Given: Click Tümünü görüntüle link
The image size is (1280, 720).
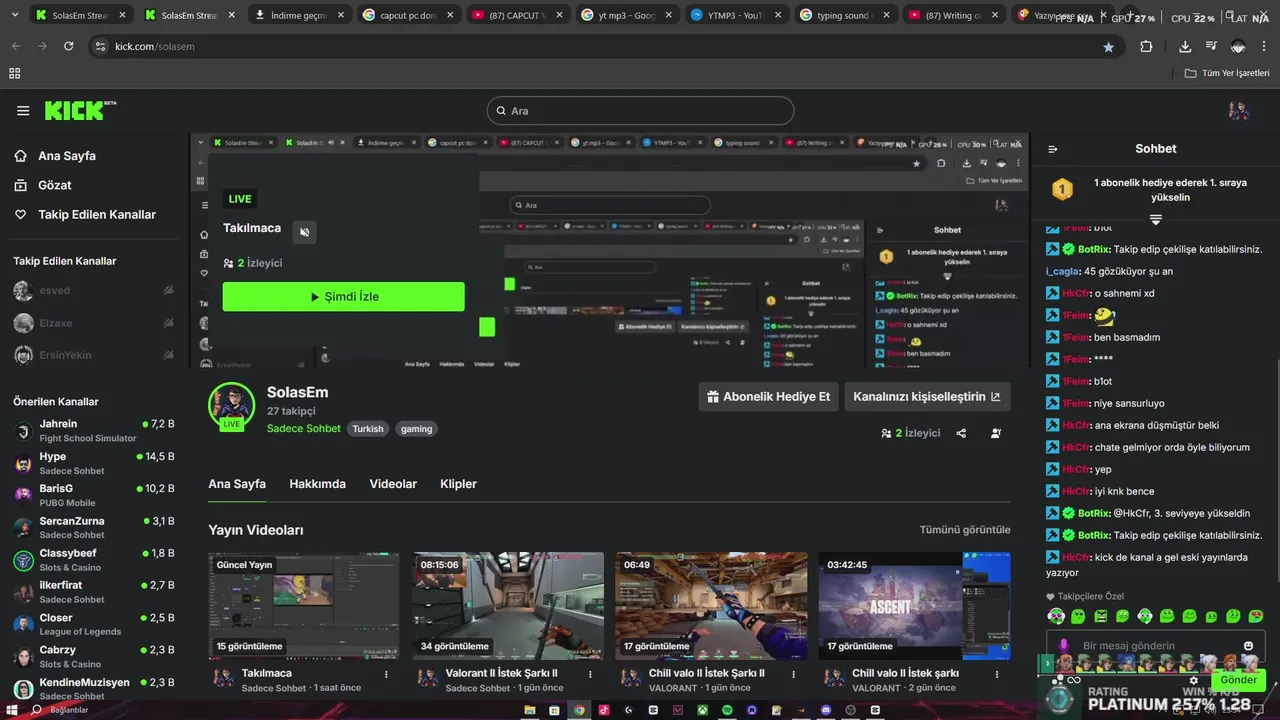Looking at the screenshot, I should coord(965,530).
